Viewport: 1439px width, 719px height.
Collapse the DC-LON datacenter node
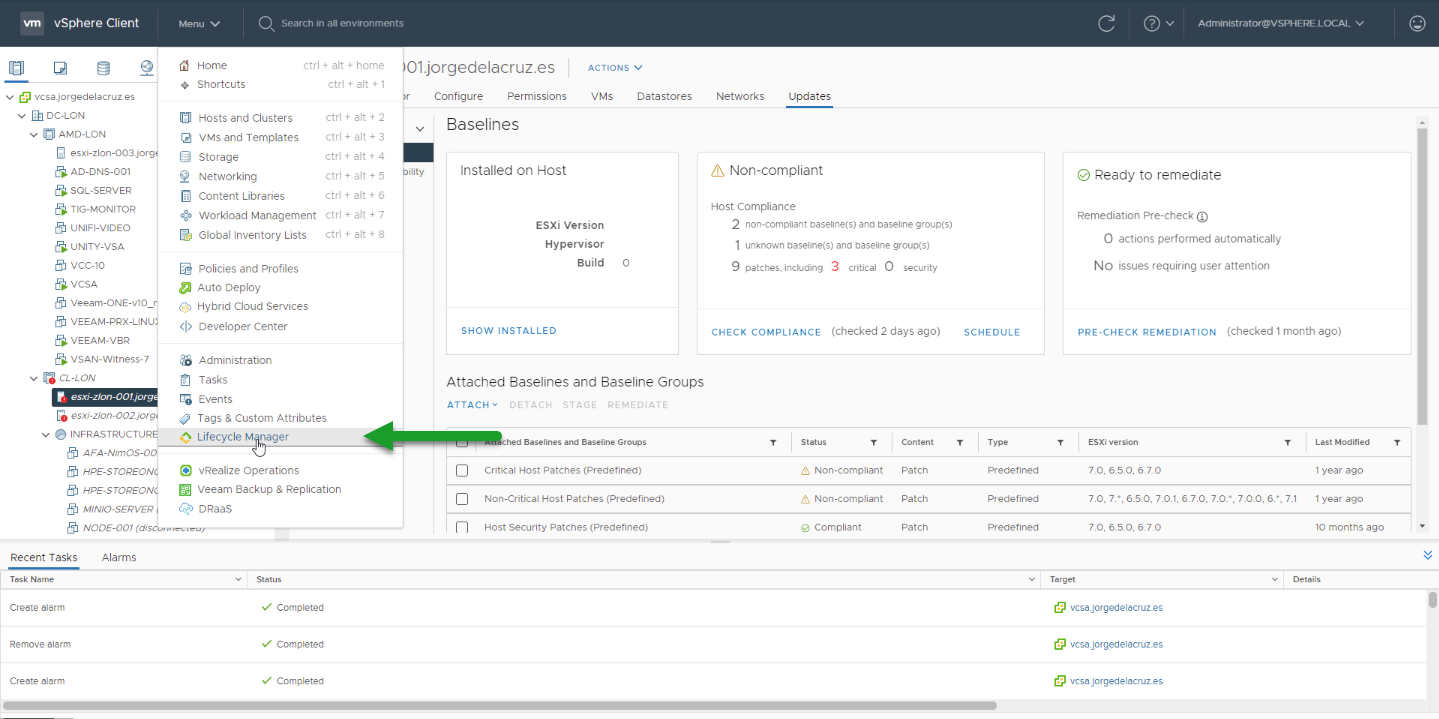[22, 115]
